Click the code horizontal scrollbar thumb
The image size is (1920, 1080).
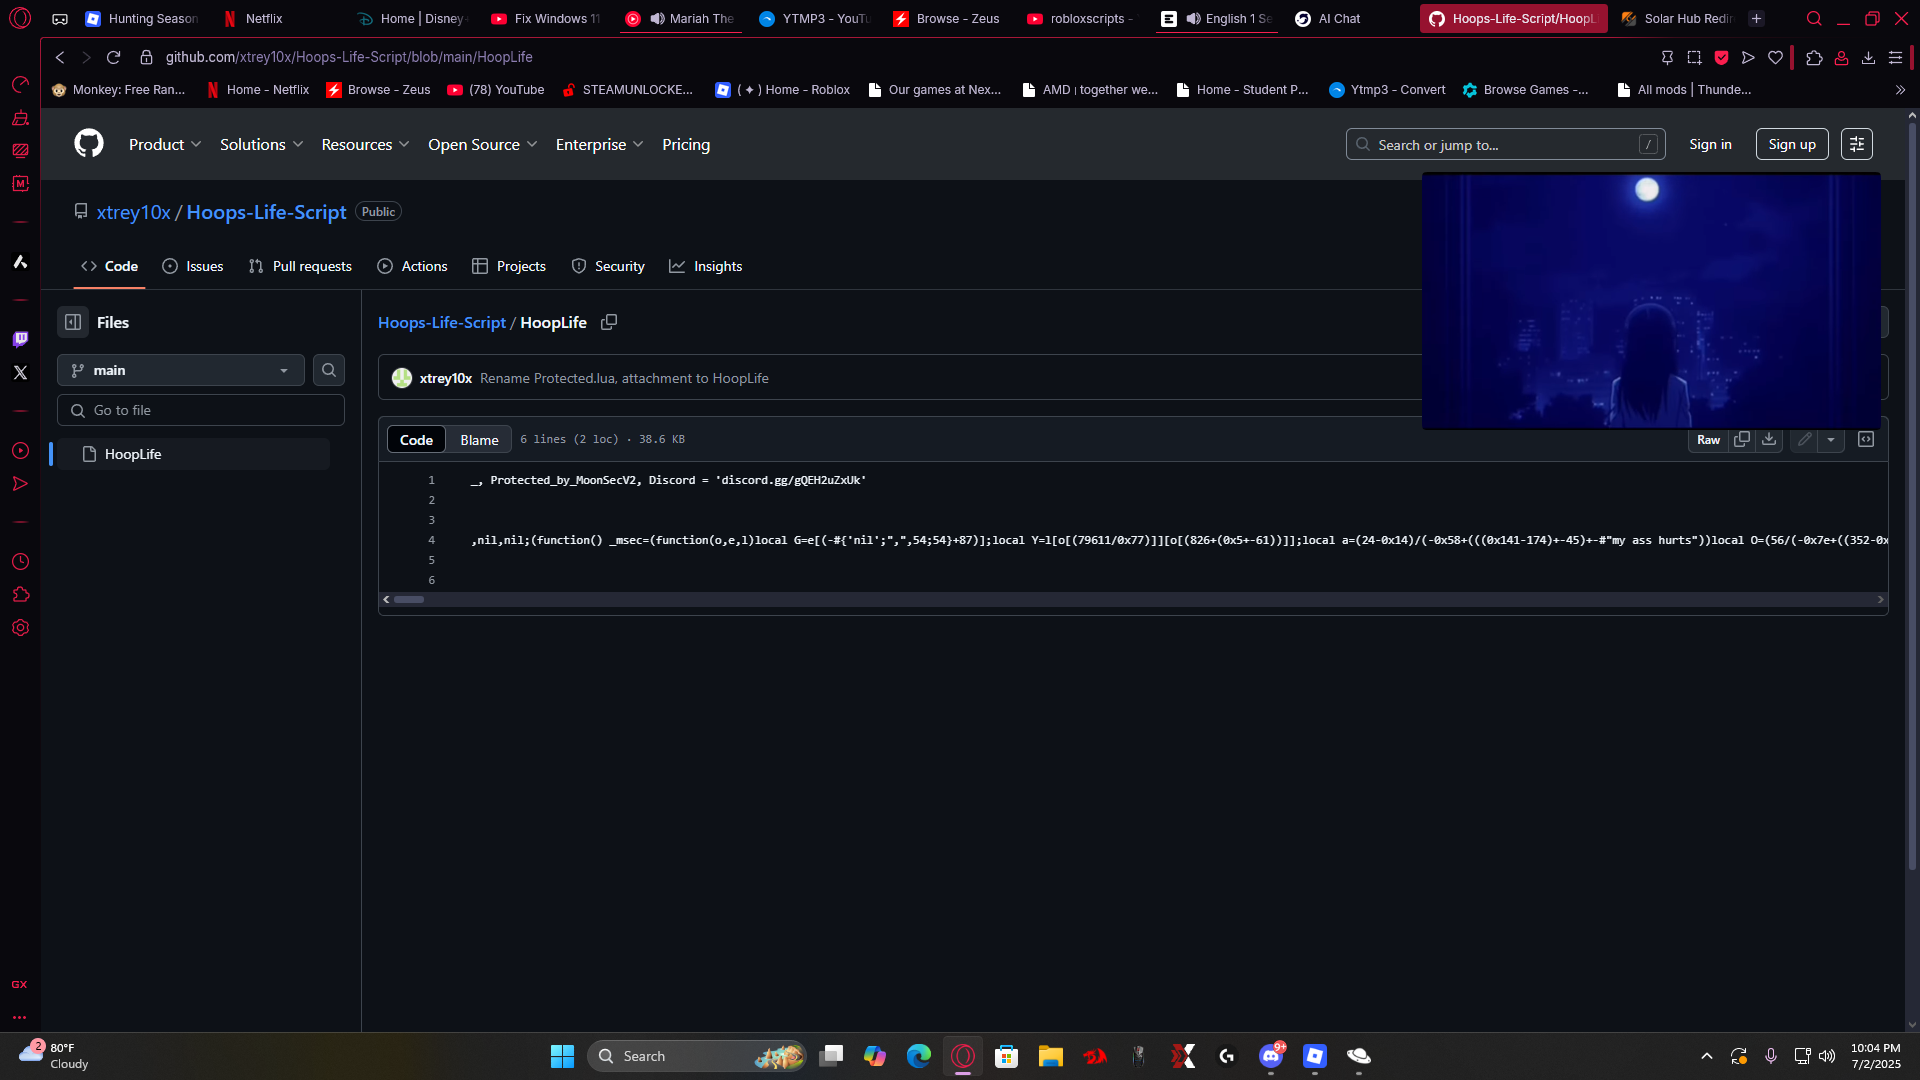[x=409, y=599]
